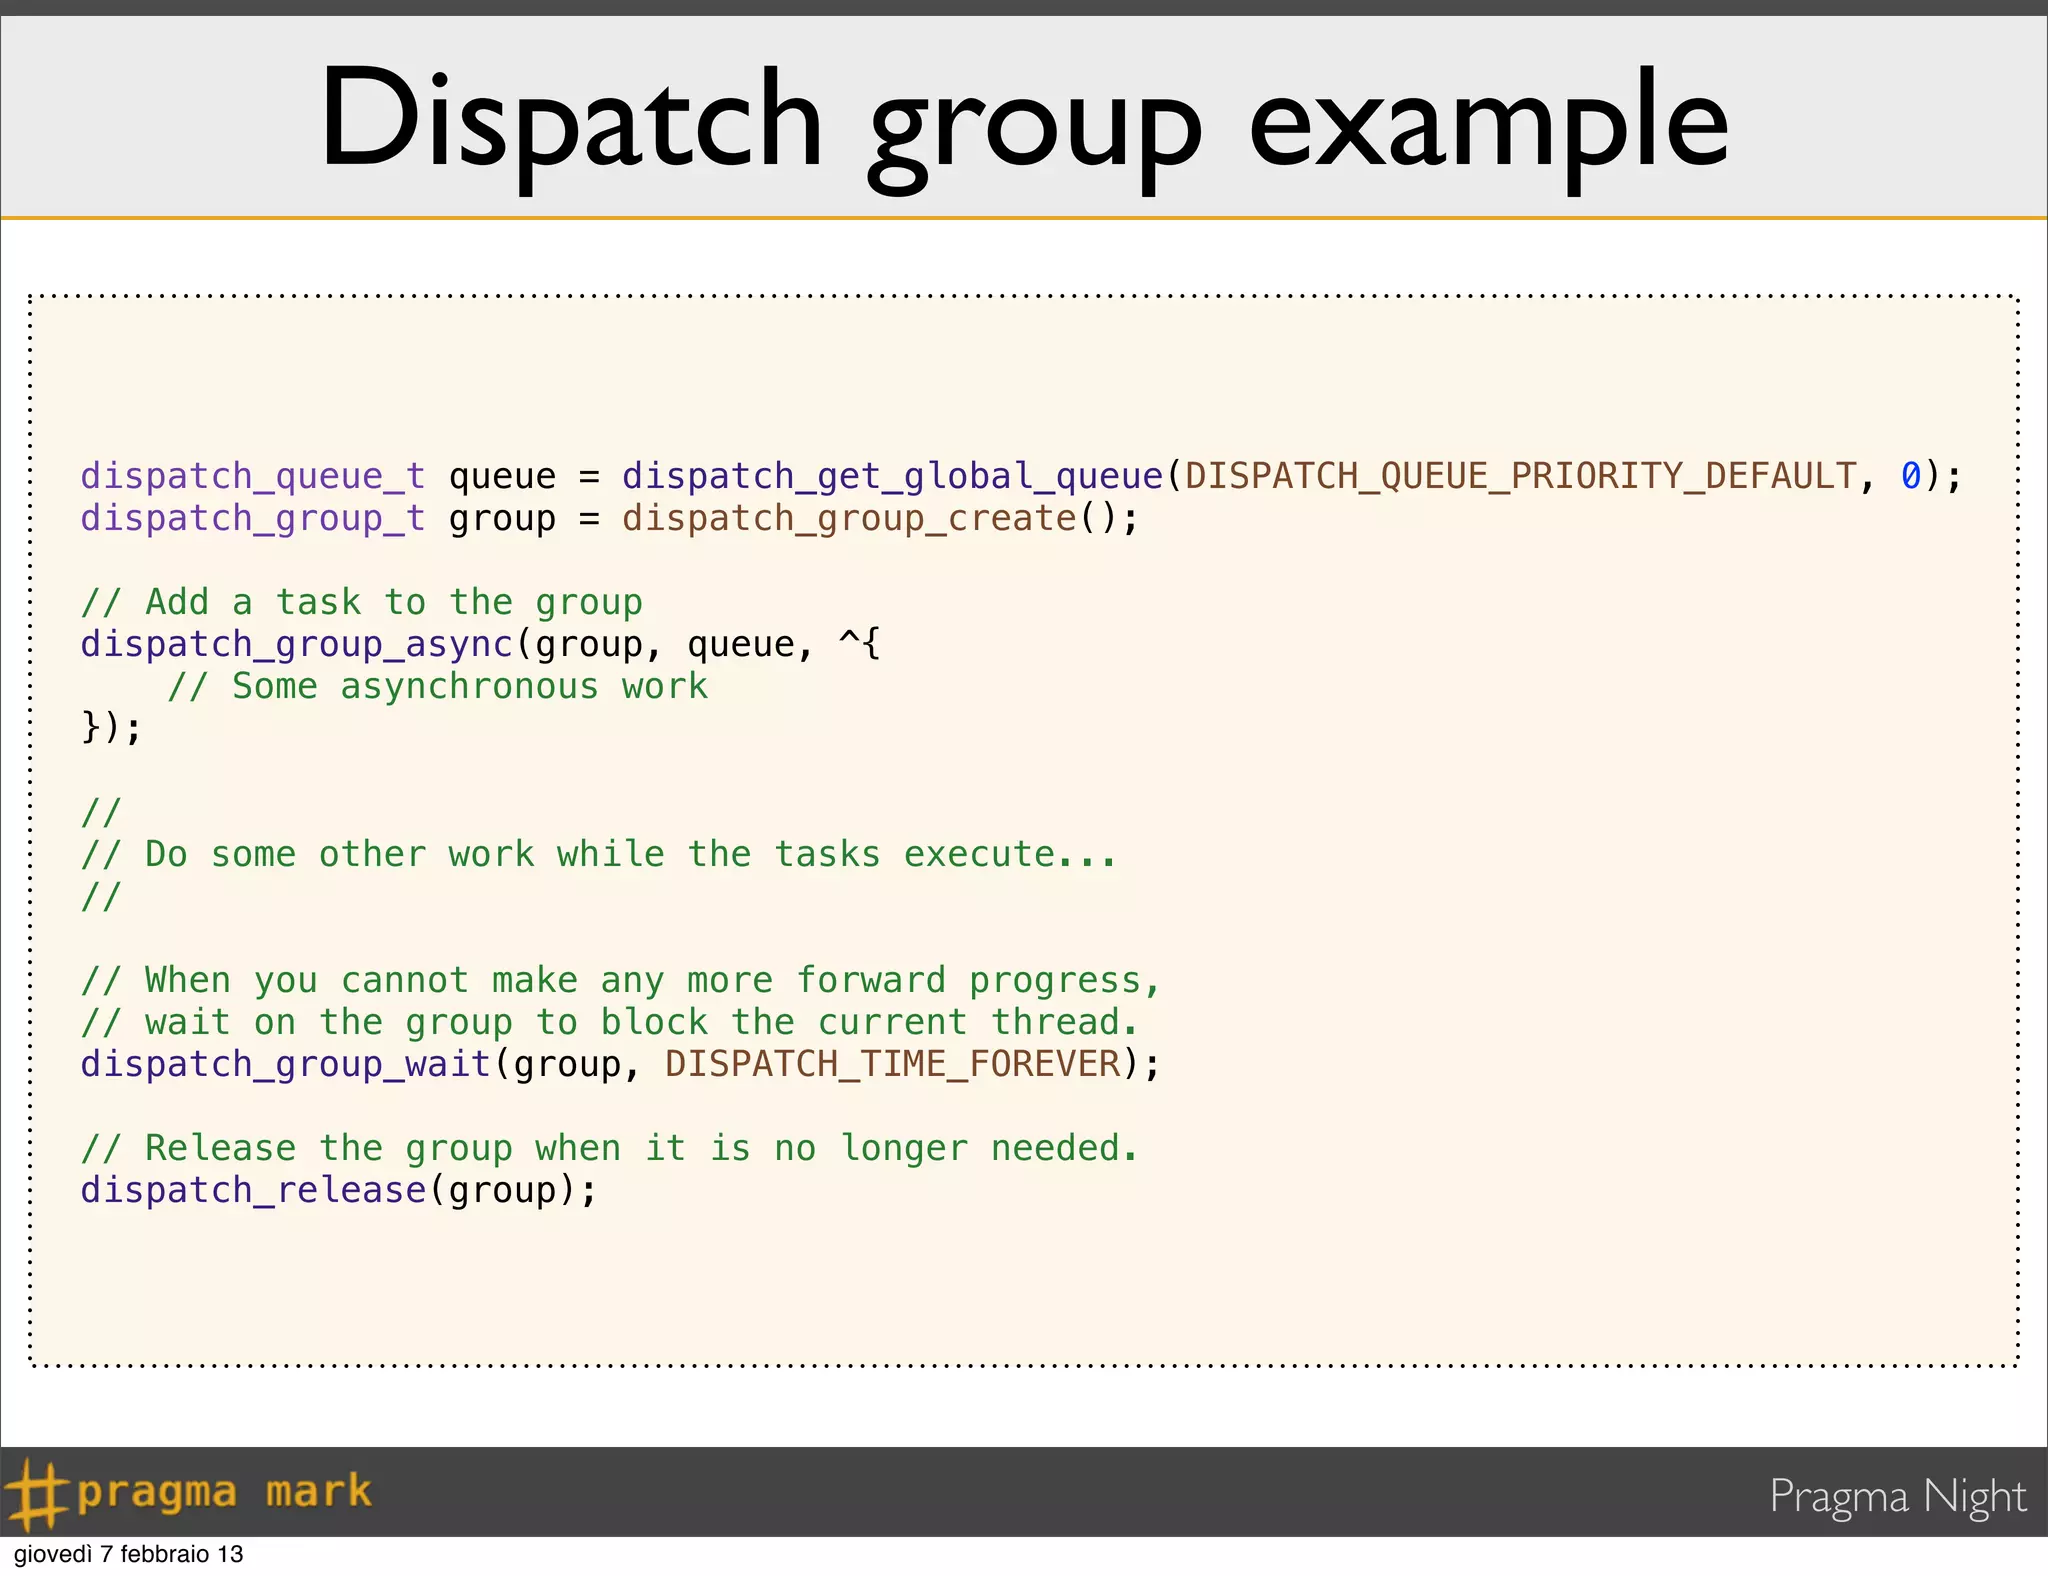Viewport: 2048px width, 1576px height.
Task: Click comment '// Some asynchronous work'
Action: tap(438, 686)
